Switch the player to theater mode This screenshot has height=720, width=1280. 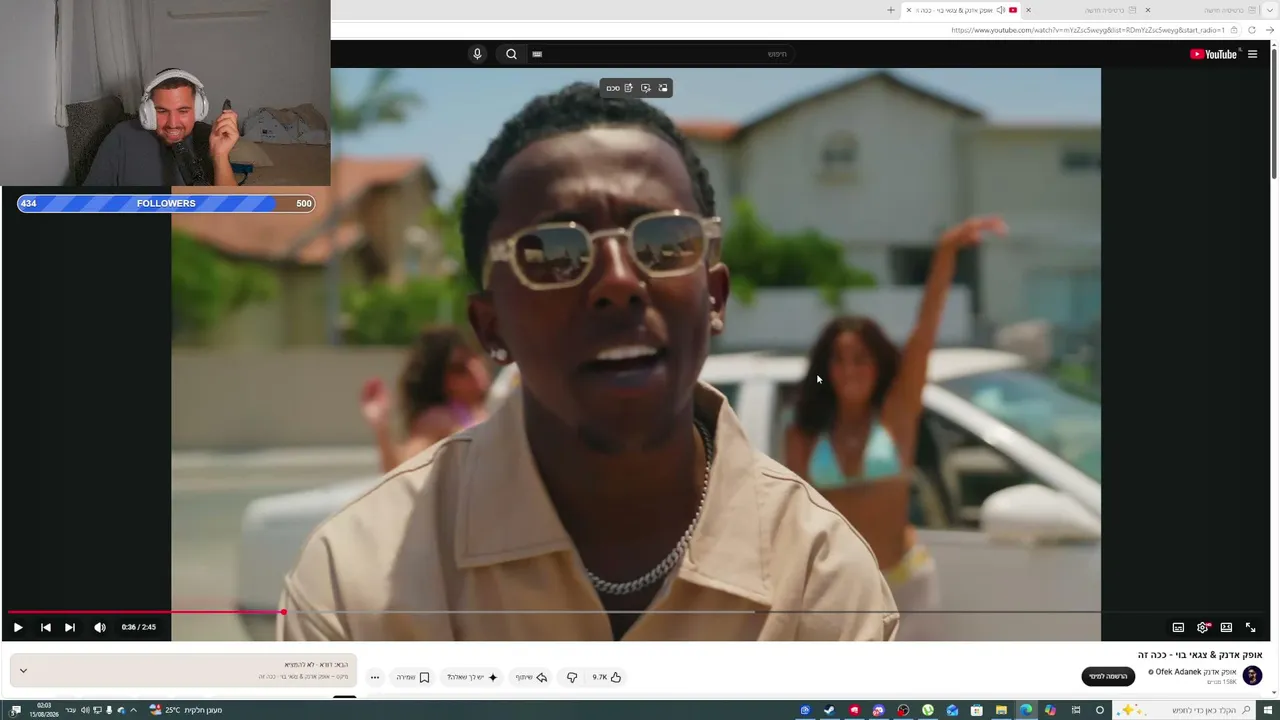coord(1226,627)
